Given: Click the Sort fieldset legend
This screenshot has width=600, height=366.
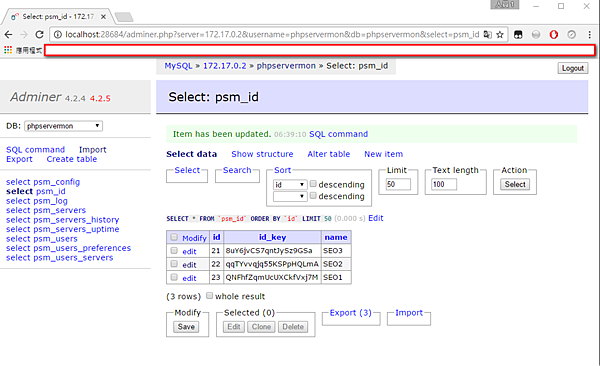Looking at the screenshot, I should 282,170.
